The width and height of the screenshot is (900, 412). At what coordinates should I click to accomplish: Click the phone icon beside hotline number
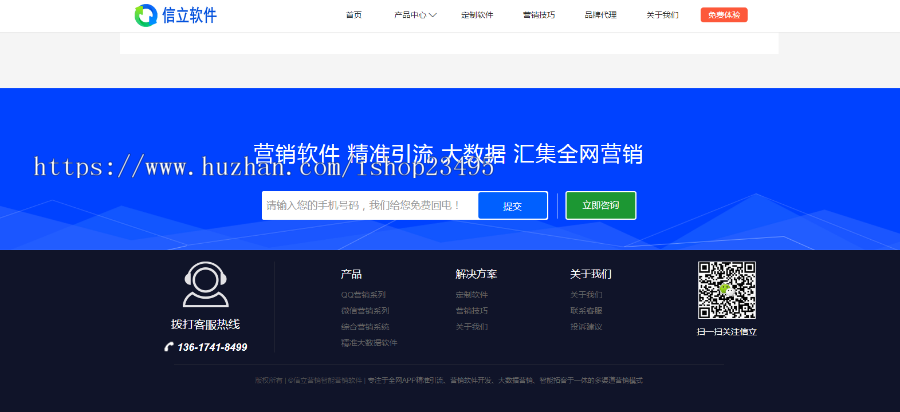click(169, 347)
